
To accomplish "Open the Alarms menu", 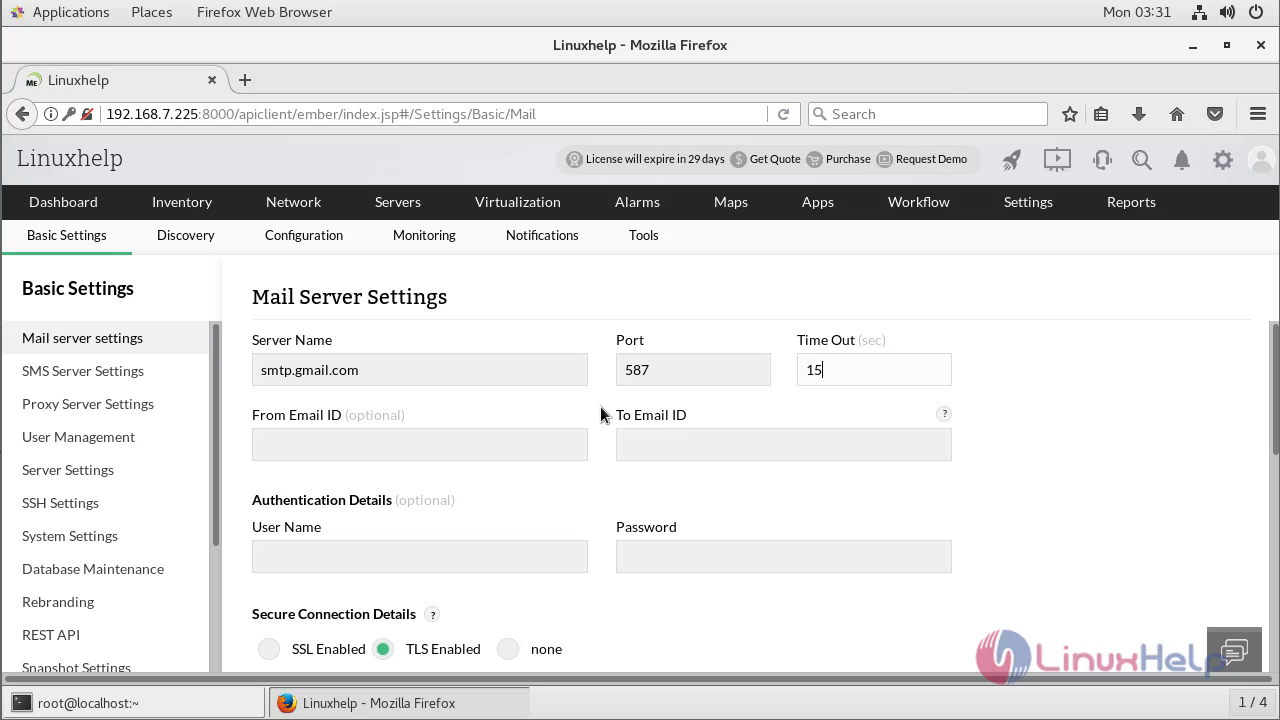I will click(x=637, y=202).
